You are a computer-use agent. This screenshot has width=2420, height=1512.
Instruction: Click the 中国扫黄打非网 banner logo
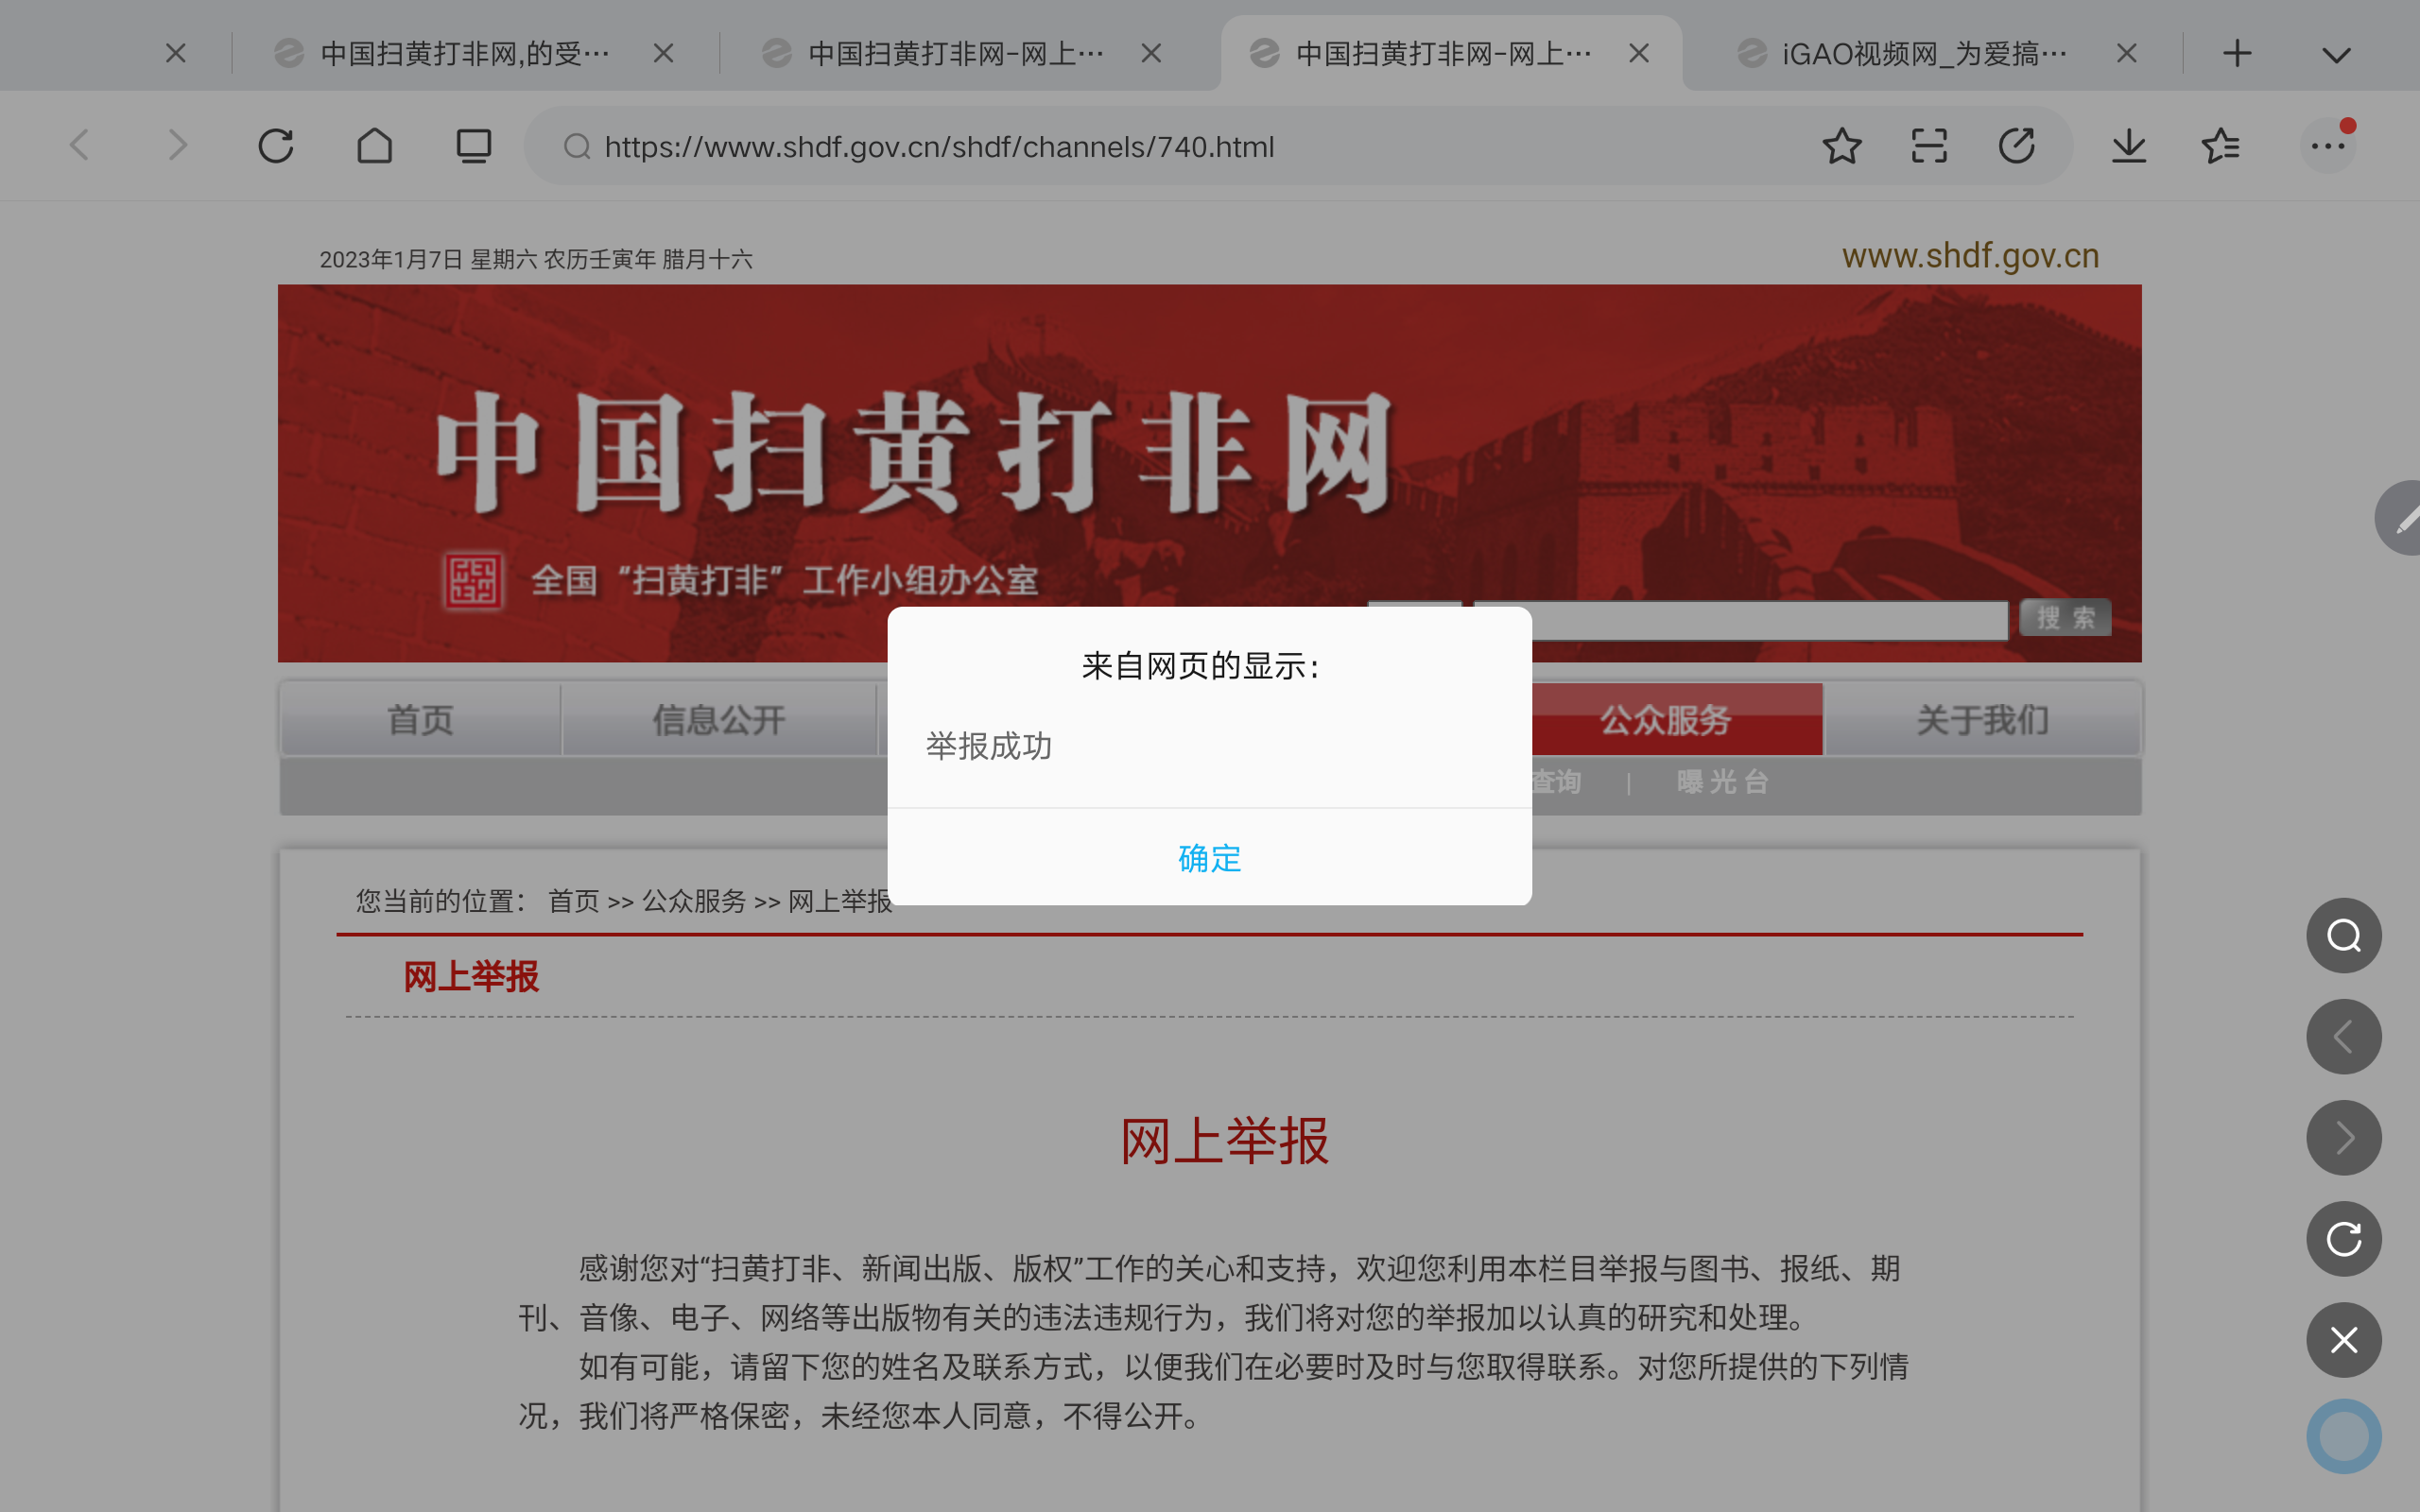point(914,452)
